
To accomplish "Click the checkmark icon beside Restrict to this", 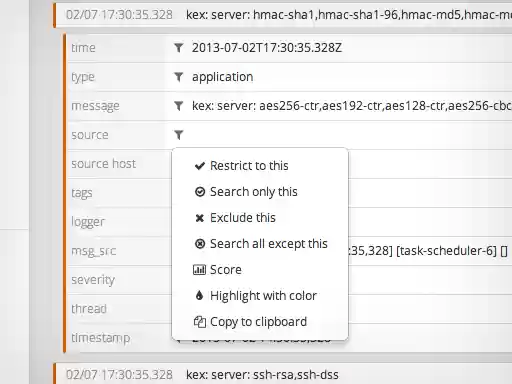I will point(200,166).
